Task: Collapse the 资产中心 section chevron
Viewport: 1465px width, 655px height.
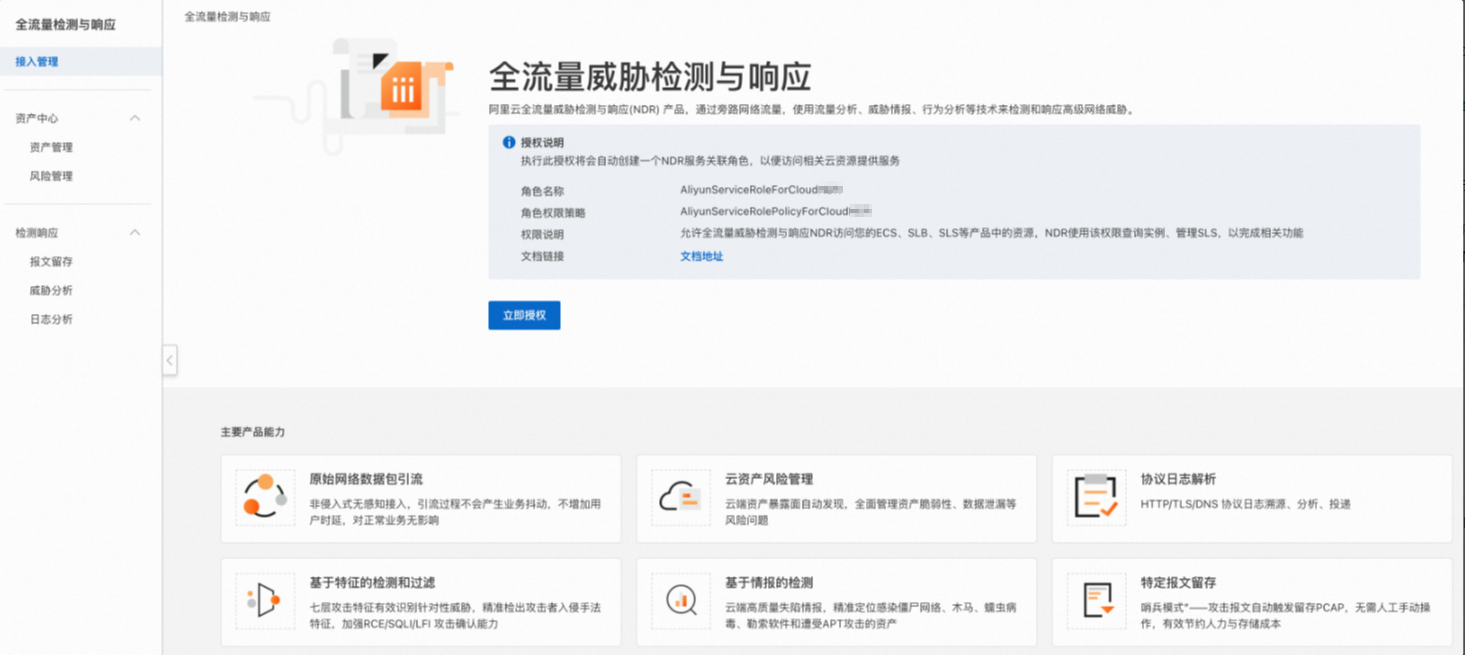Action: 135,118
